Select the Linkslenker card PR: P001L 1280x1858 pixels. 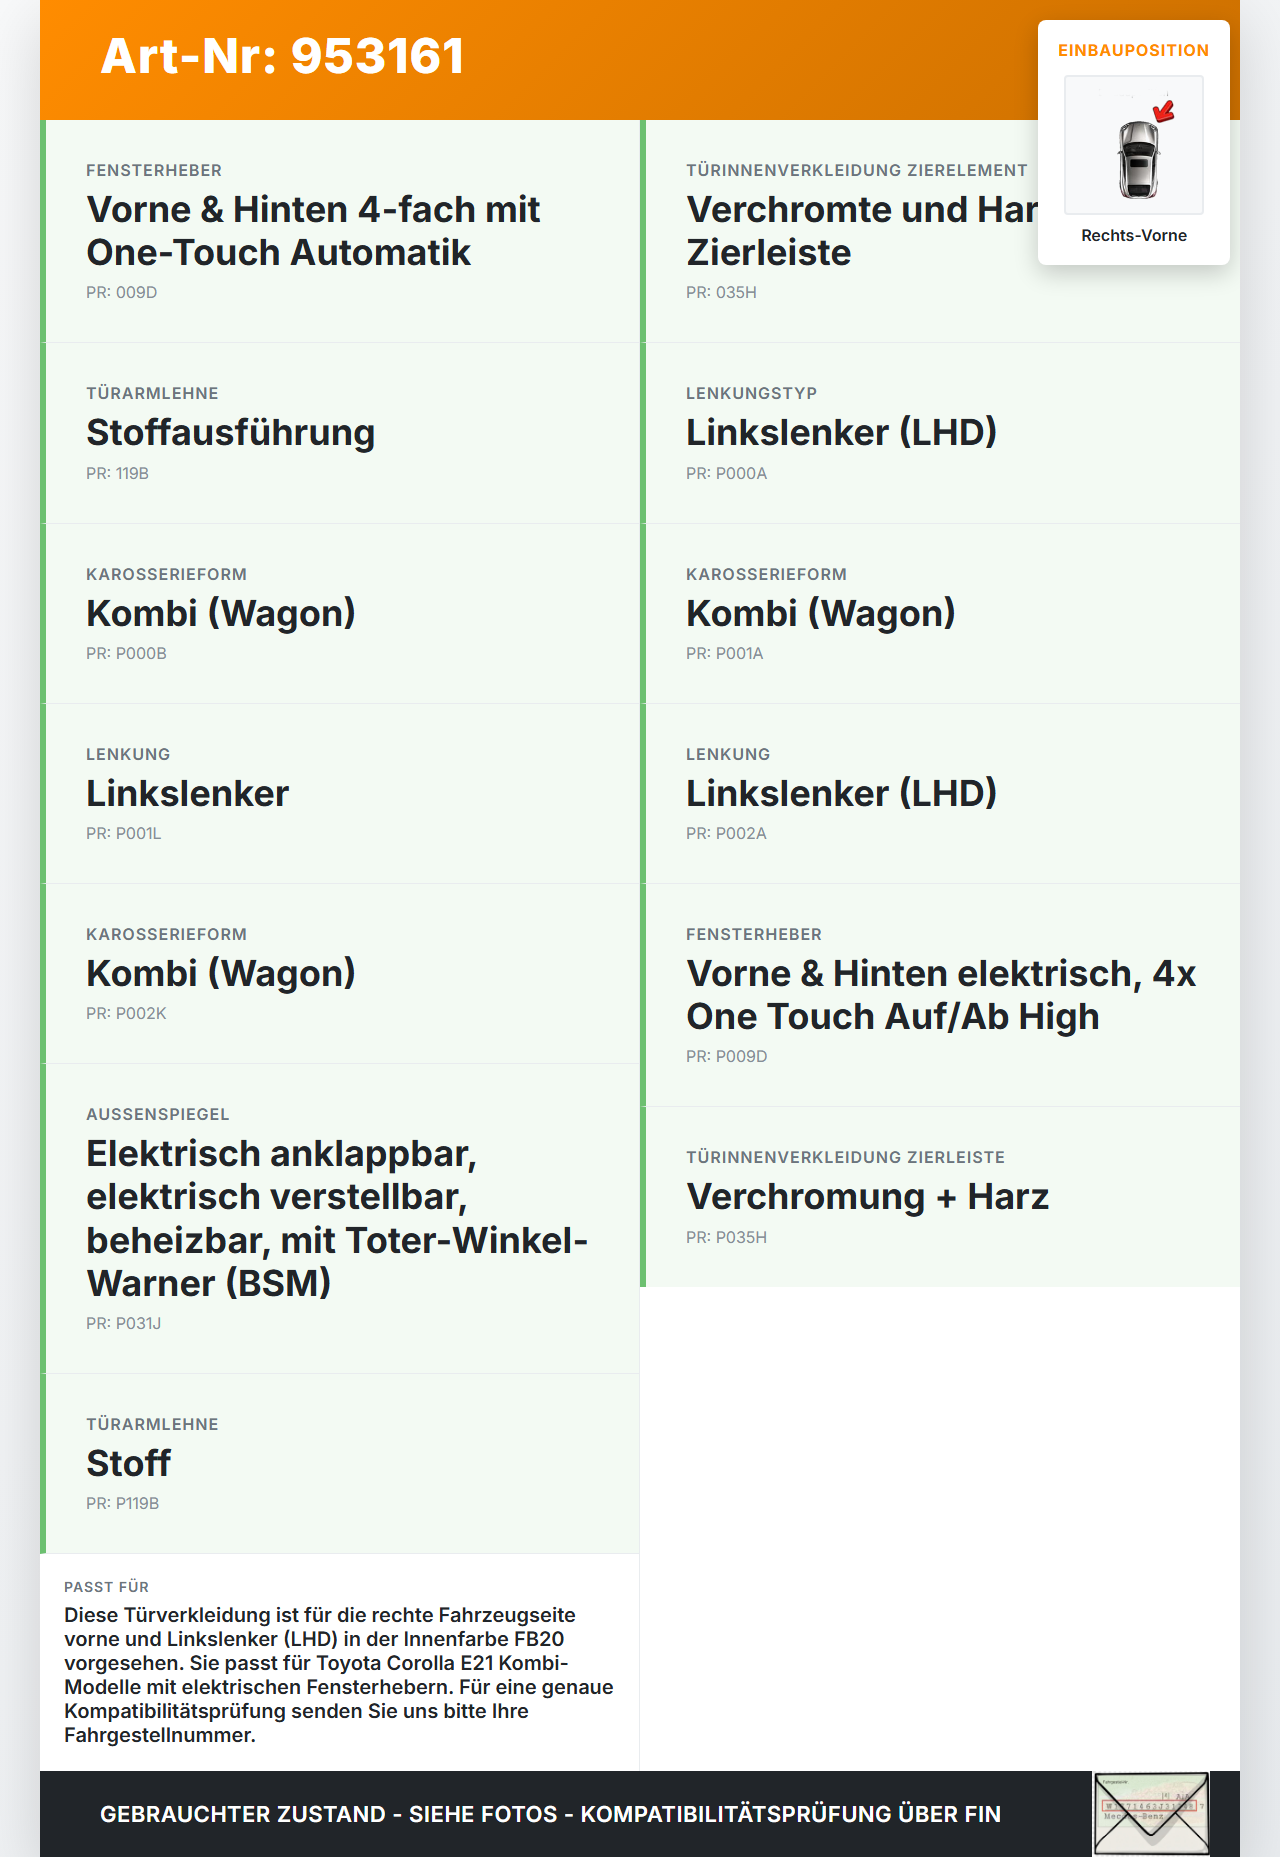340,794
